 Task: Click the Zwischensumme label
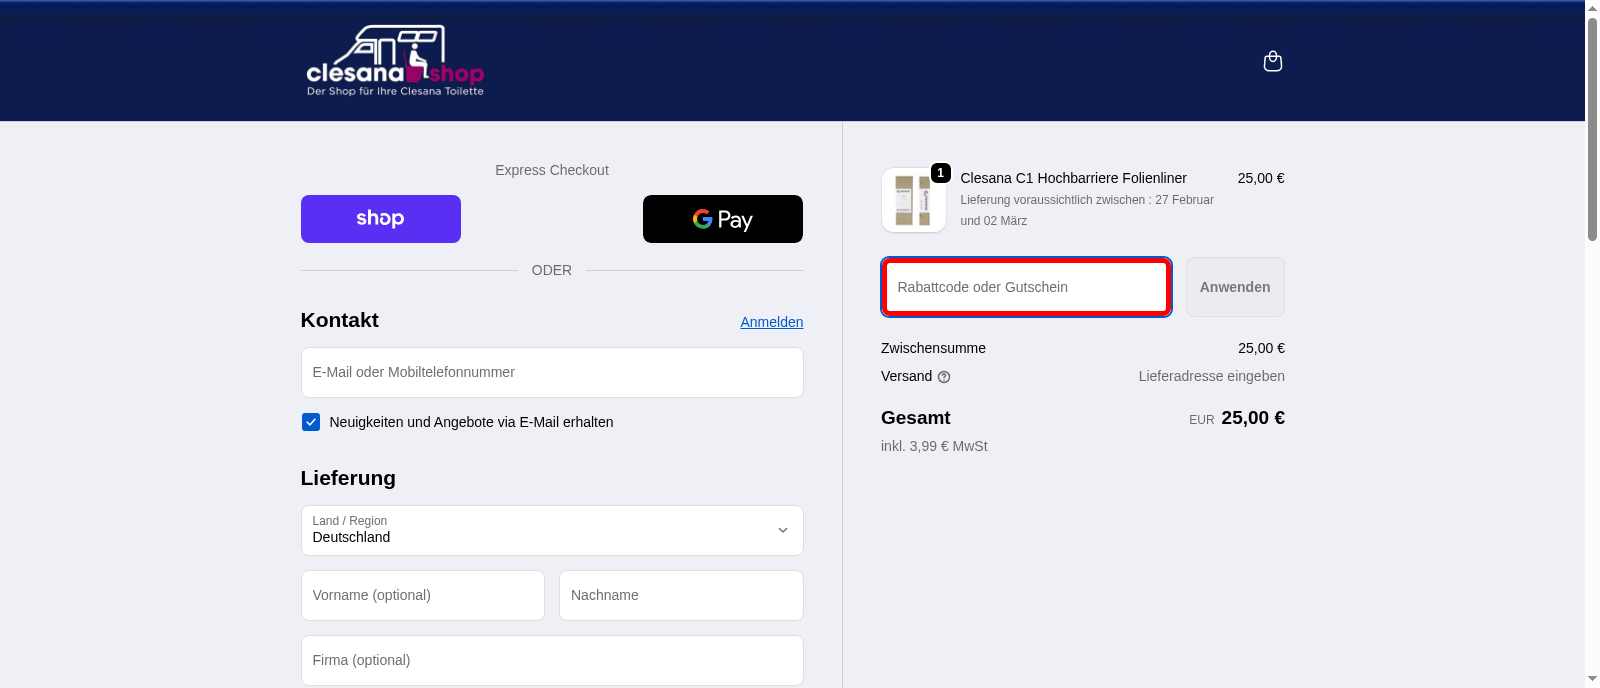tap(933, 348)
